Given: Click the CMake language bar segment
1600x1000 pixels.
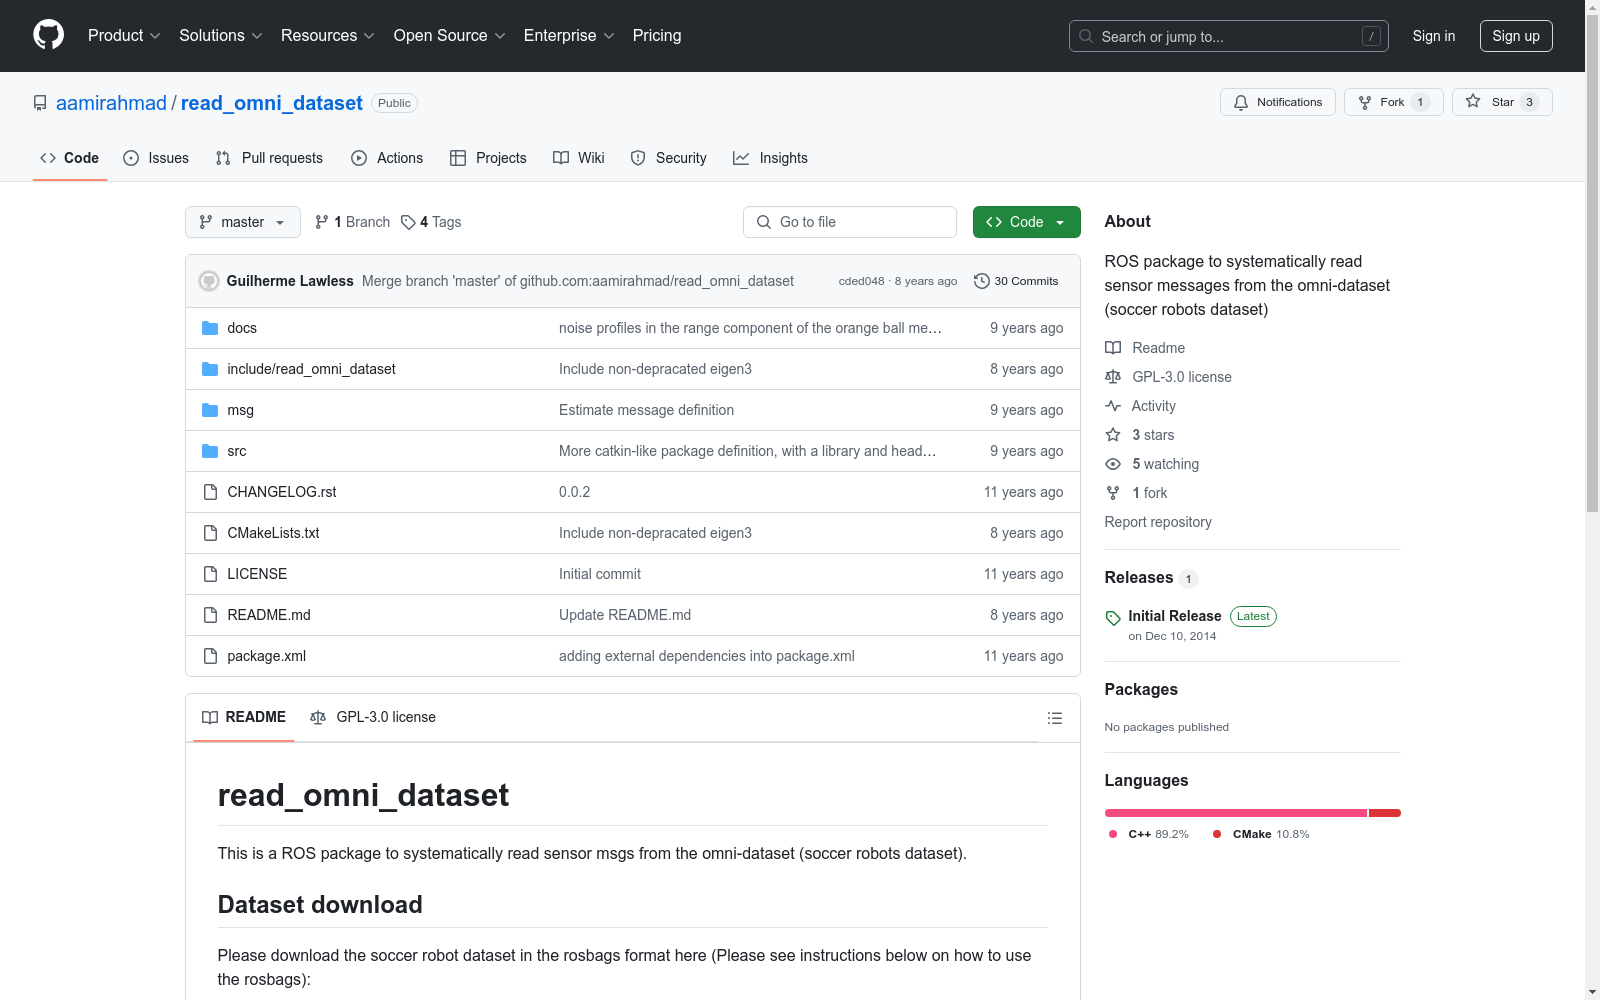Looking at the screenshot, I should pyautogui.click(x=1385, y=813).
